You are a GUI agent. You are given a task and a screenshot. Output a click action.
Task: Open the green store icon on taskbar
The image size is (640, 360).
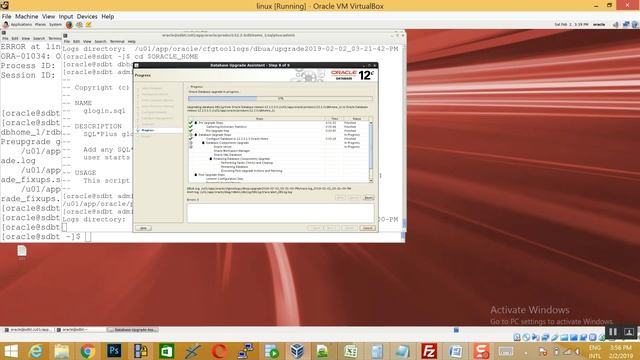pyautogui.click(x=167, y=351)
